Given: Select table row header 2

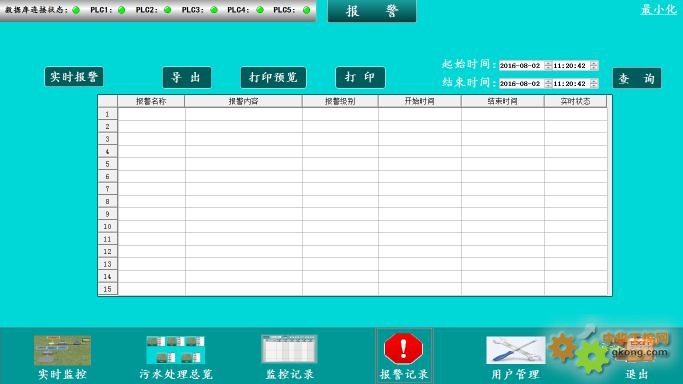Looking at the screenshot, I should [x=108, y=127].
